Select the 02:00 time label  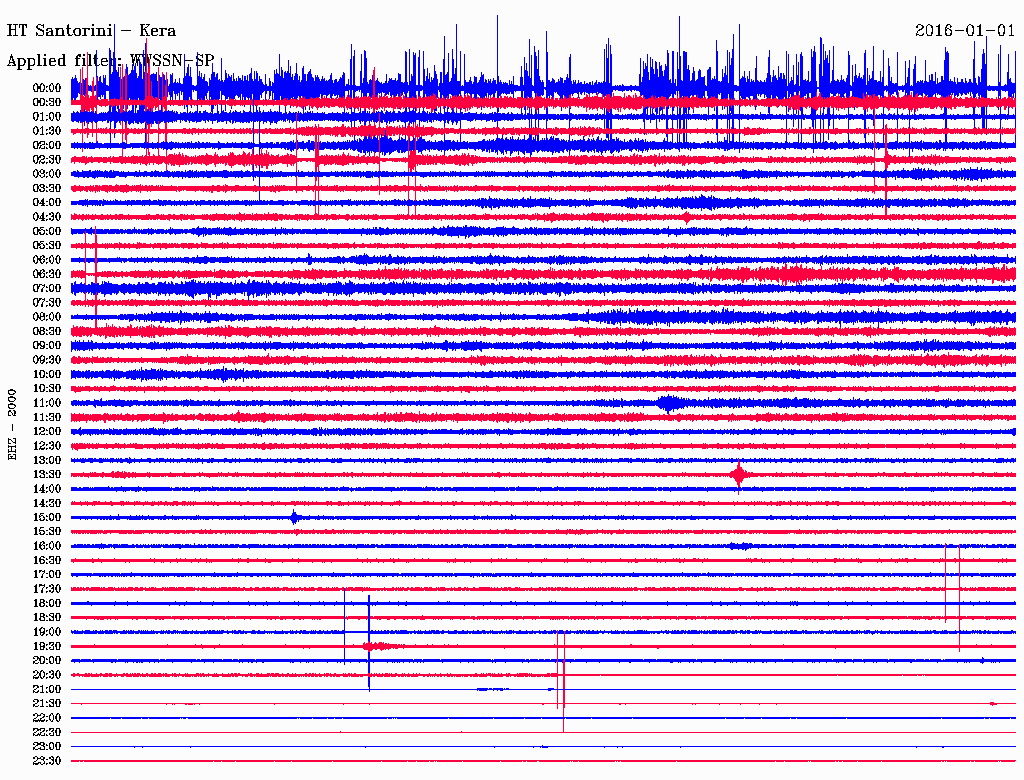tap(47, 145)
